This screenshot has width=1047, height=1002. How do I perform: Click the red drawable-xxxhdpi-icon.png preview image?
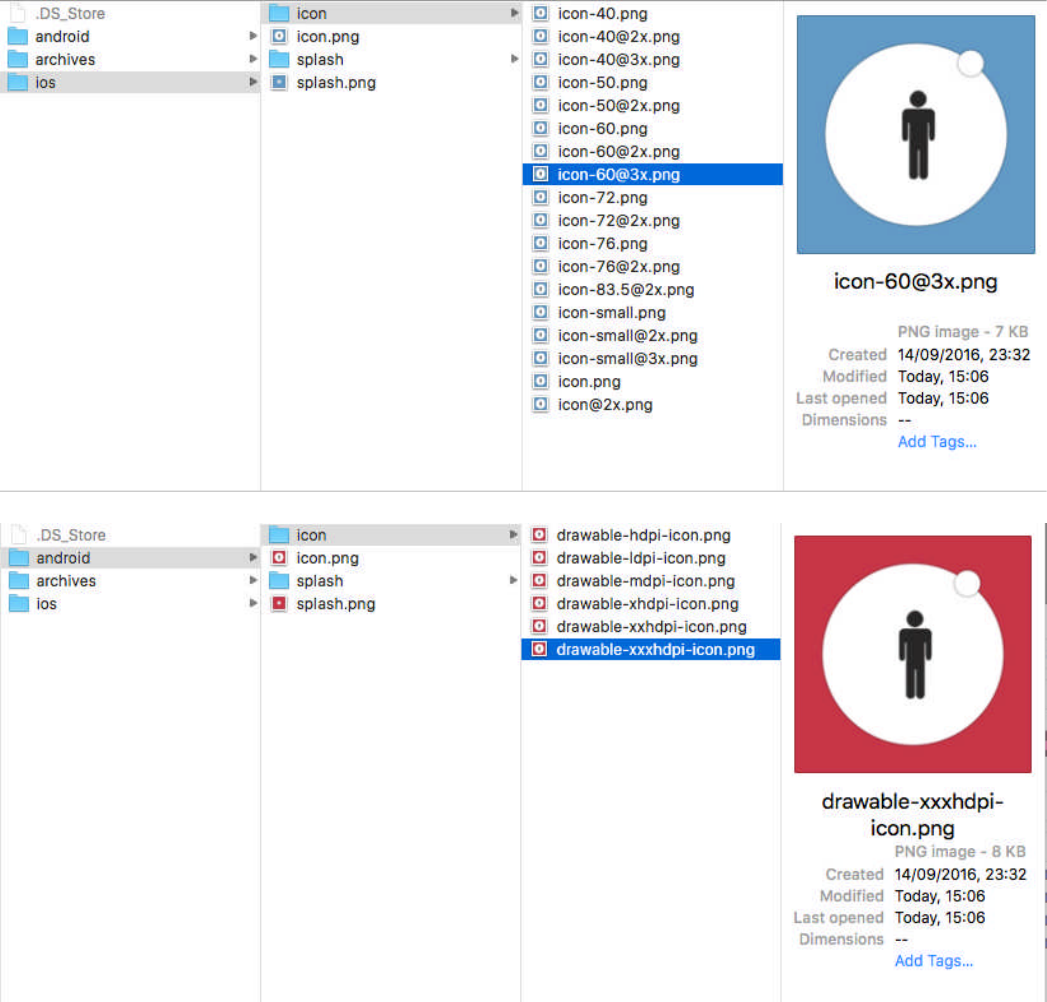click(x=913, y=654)
